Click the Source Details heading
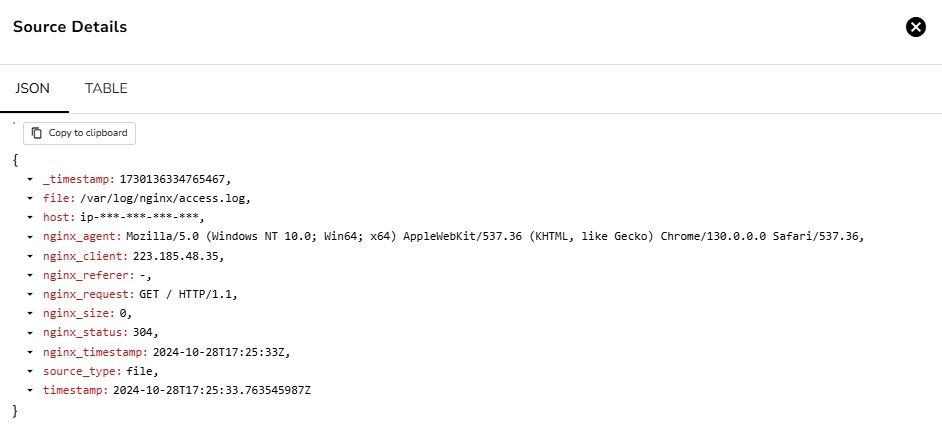Image resolution: width=942 pixels, height=442 pixels. coord(70,27)
